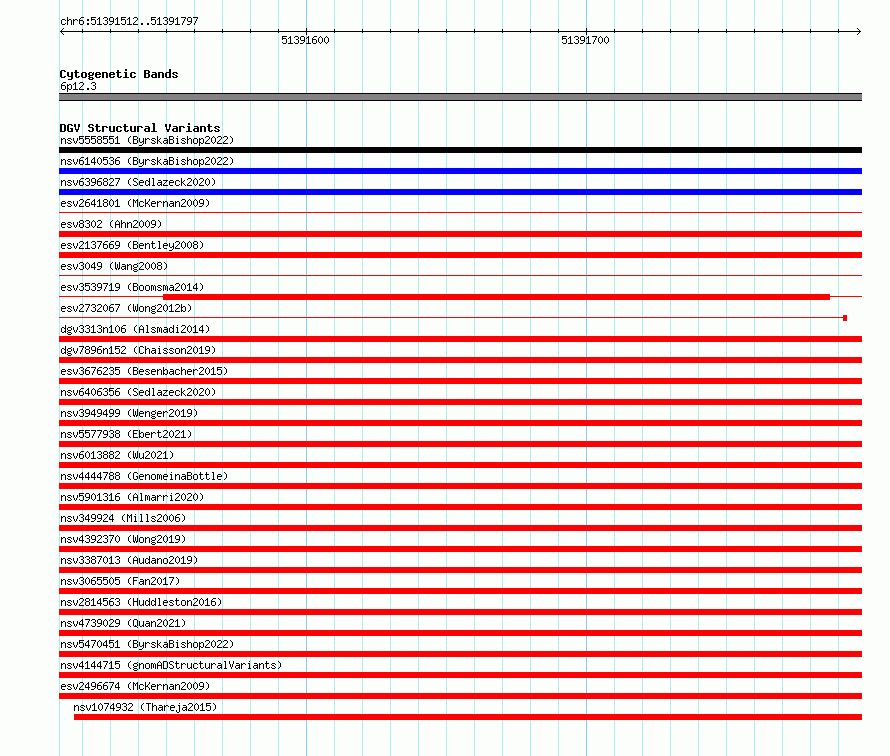Open variant dgv7896n152 (Chaisson2019)
This screenshot has width=890, height=756.
coord(138,350)
